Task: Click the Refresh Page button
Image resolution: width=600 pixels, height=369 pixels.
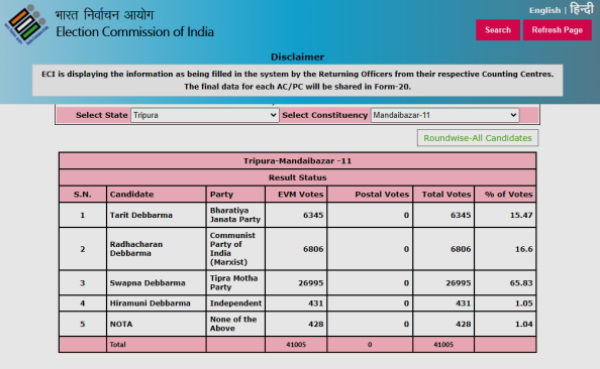Action: pyautogui.click(x=557, y=30)
